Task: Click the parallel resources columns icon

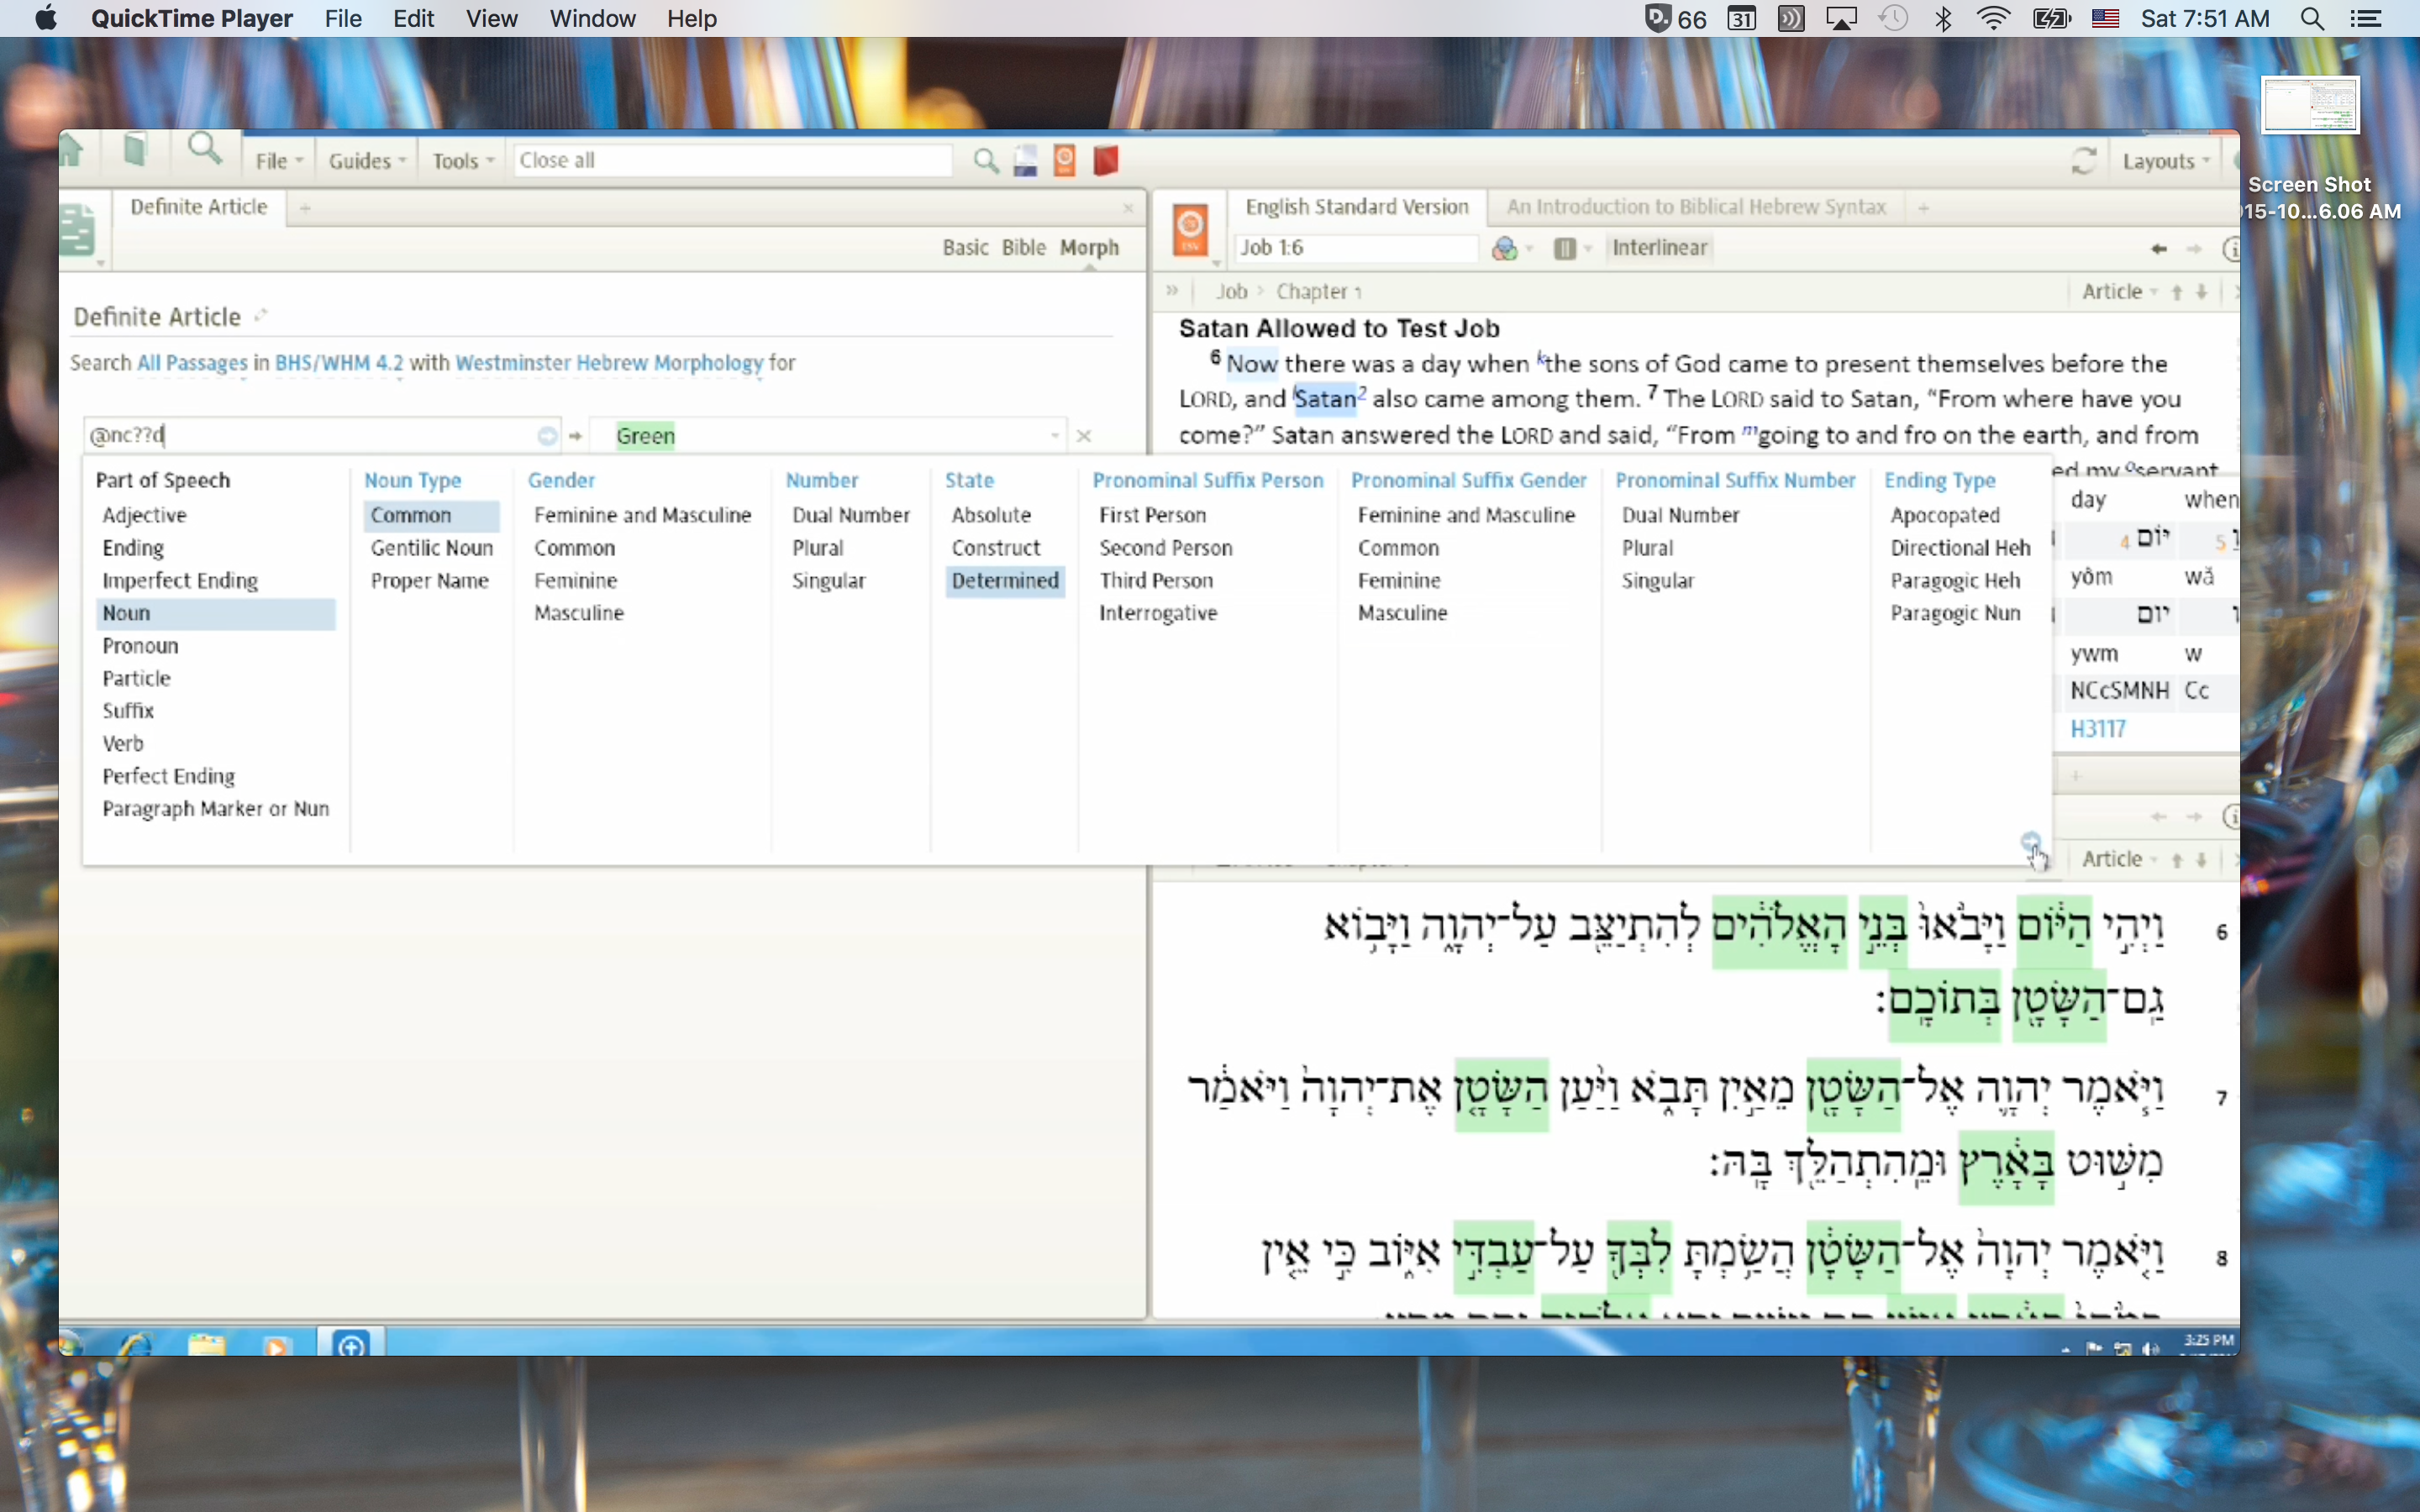Action: [1565, 248]
